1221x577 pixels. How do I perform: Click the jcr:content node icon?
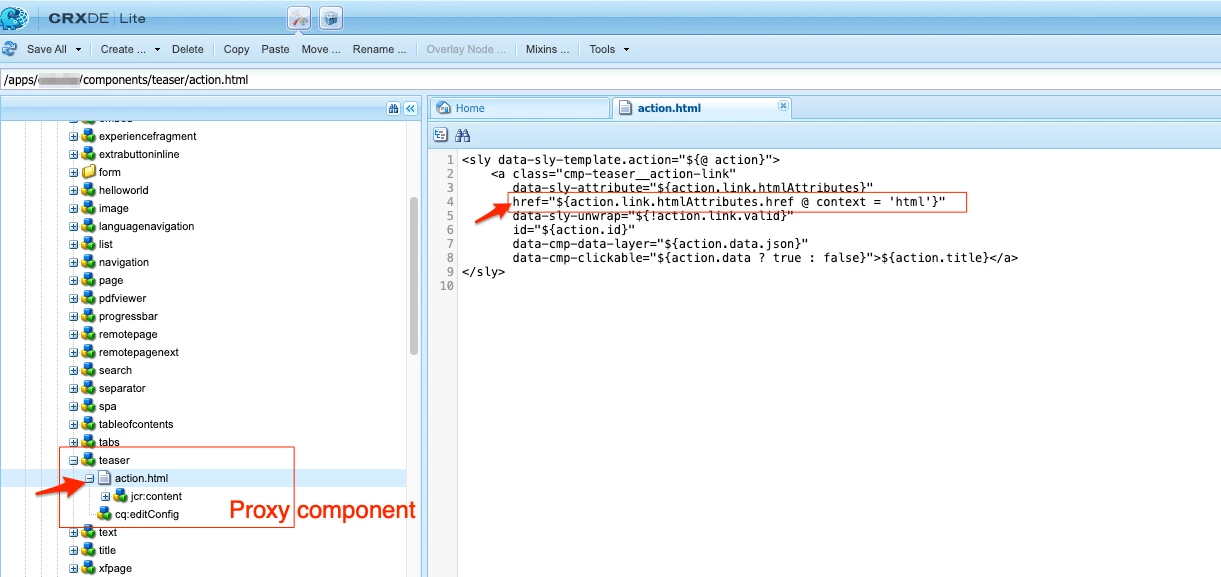120,496
